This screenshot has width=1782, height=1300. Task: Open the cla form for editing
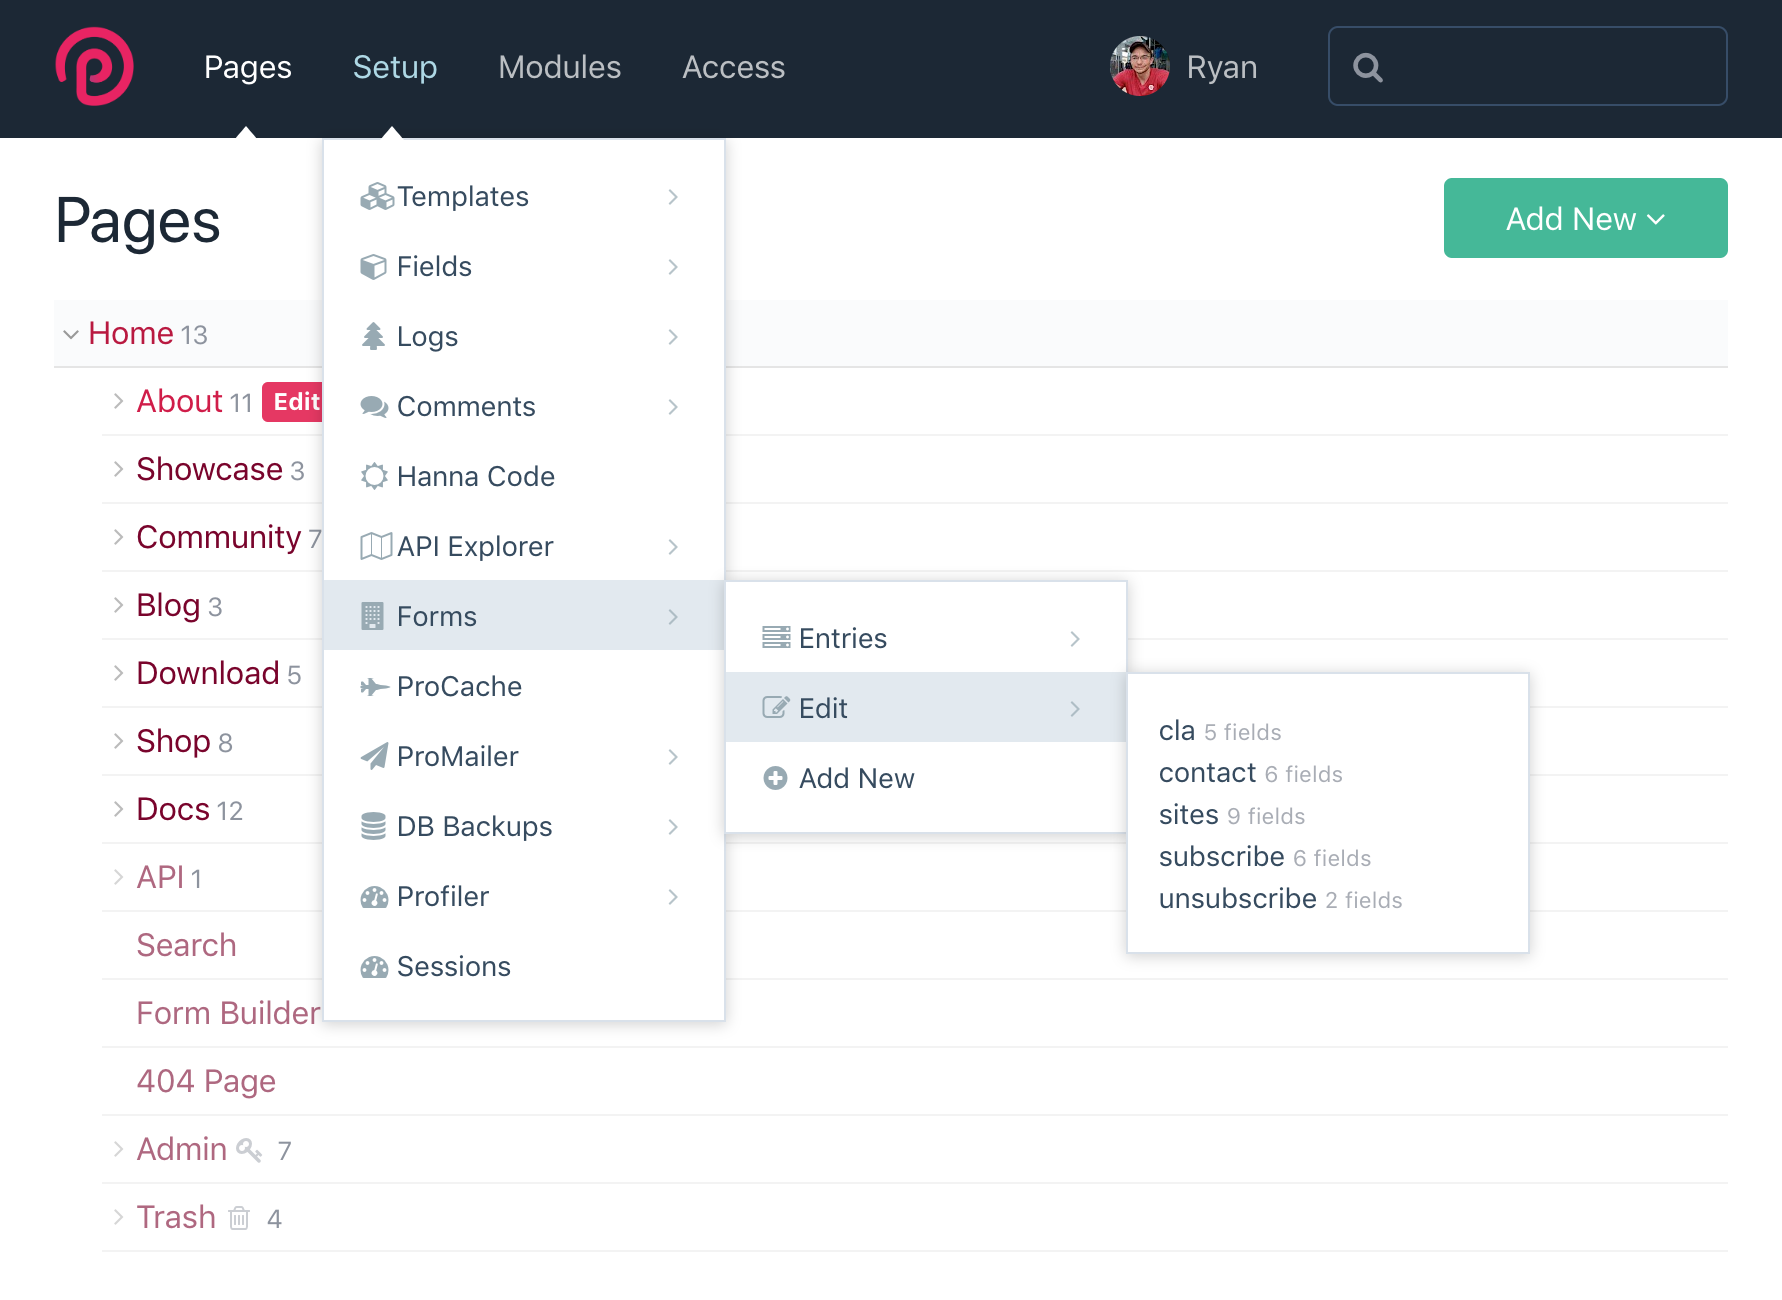(1177, 731)
